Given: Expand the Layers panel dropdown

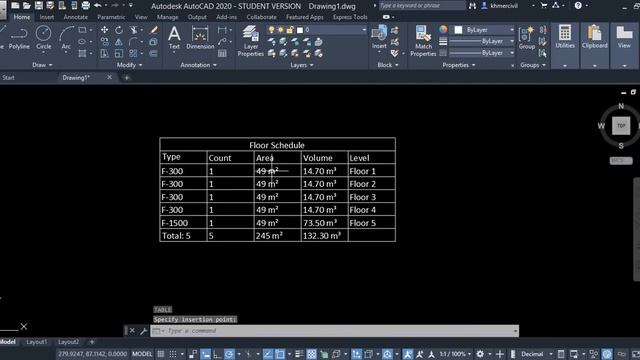Looking at the screenshot, I should tap(302, 65).
